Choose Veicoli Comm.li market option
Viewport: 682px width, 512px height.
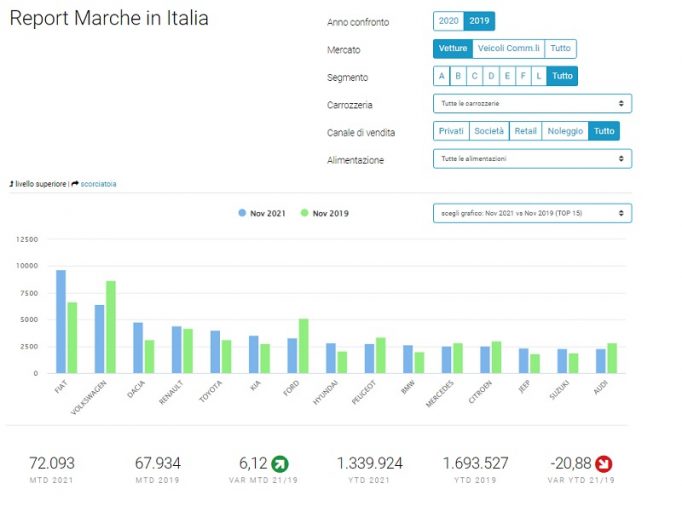point(508,48)
